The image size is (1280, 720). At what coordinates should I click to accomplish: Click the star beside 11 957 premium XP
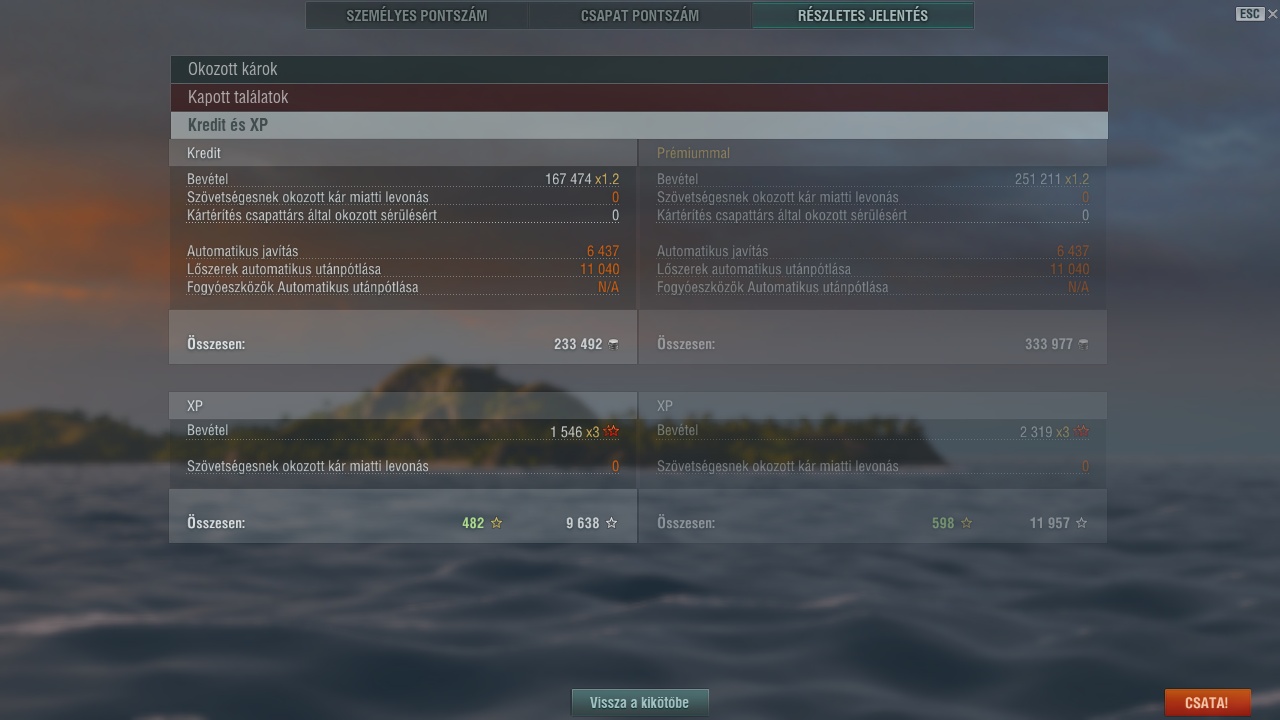(x=1081, y=523)
